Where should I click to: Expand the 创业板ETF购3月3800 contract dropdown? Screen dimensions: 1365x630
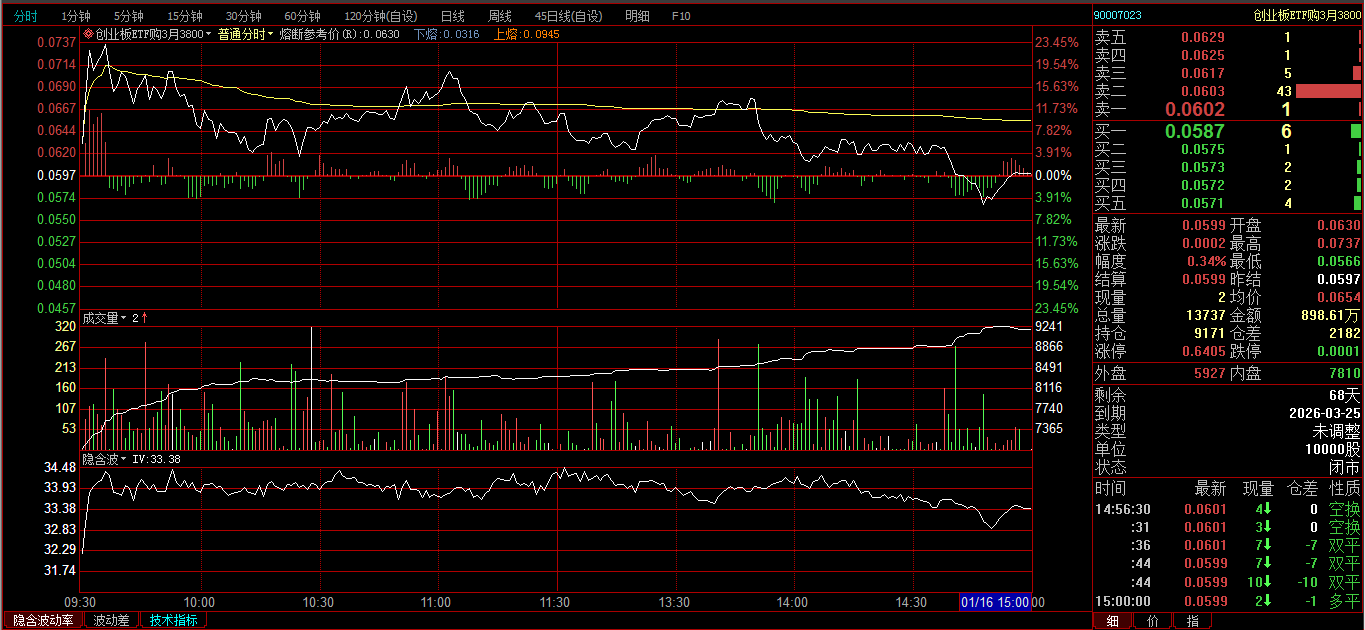tap(208, 34)
